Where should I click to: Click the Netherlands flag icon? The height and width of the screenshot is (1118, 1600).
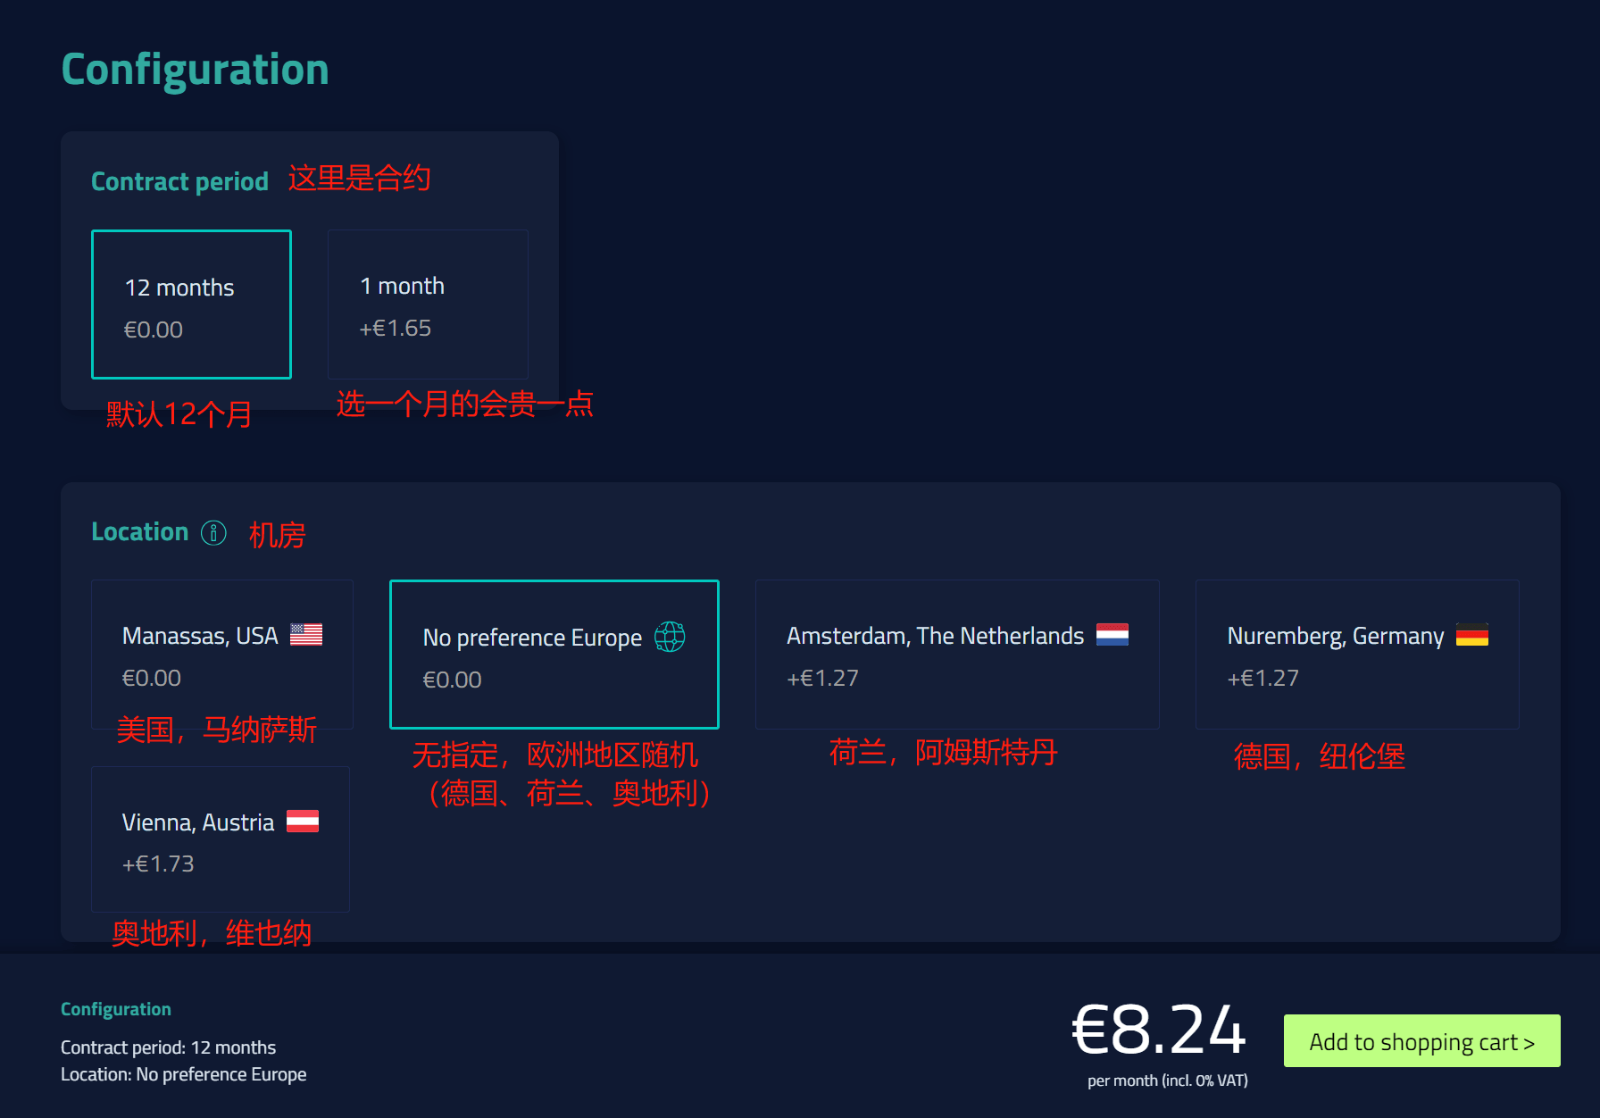(1112, 635)
